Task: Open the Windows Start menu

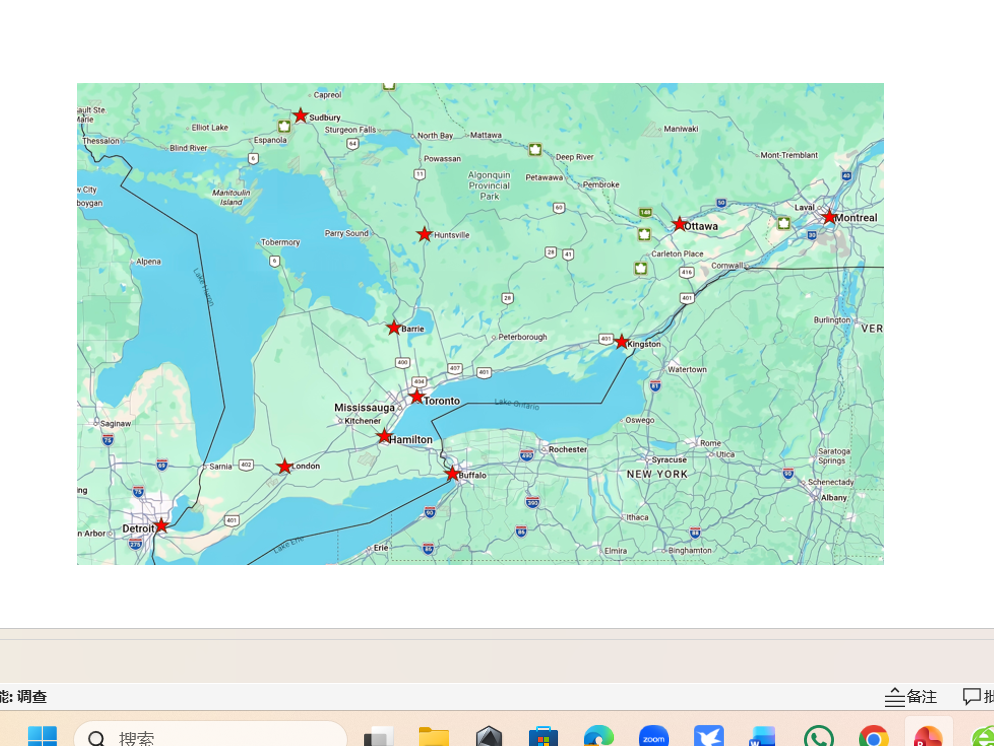Action: (42, 737)
